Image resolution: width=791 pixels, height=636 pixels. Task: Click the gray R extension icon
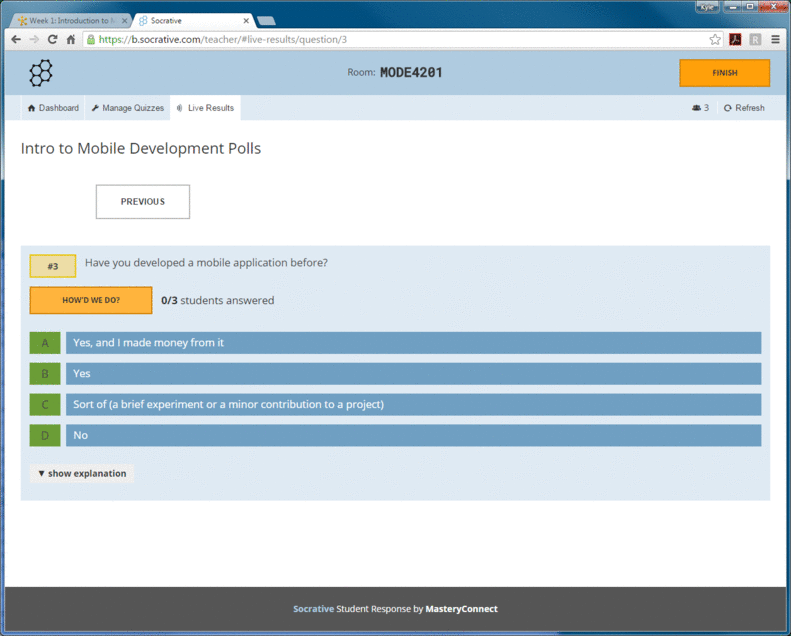755,39
